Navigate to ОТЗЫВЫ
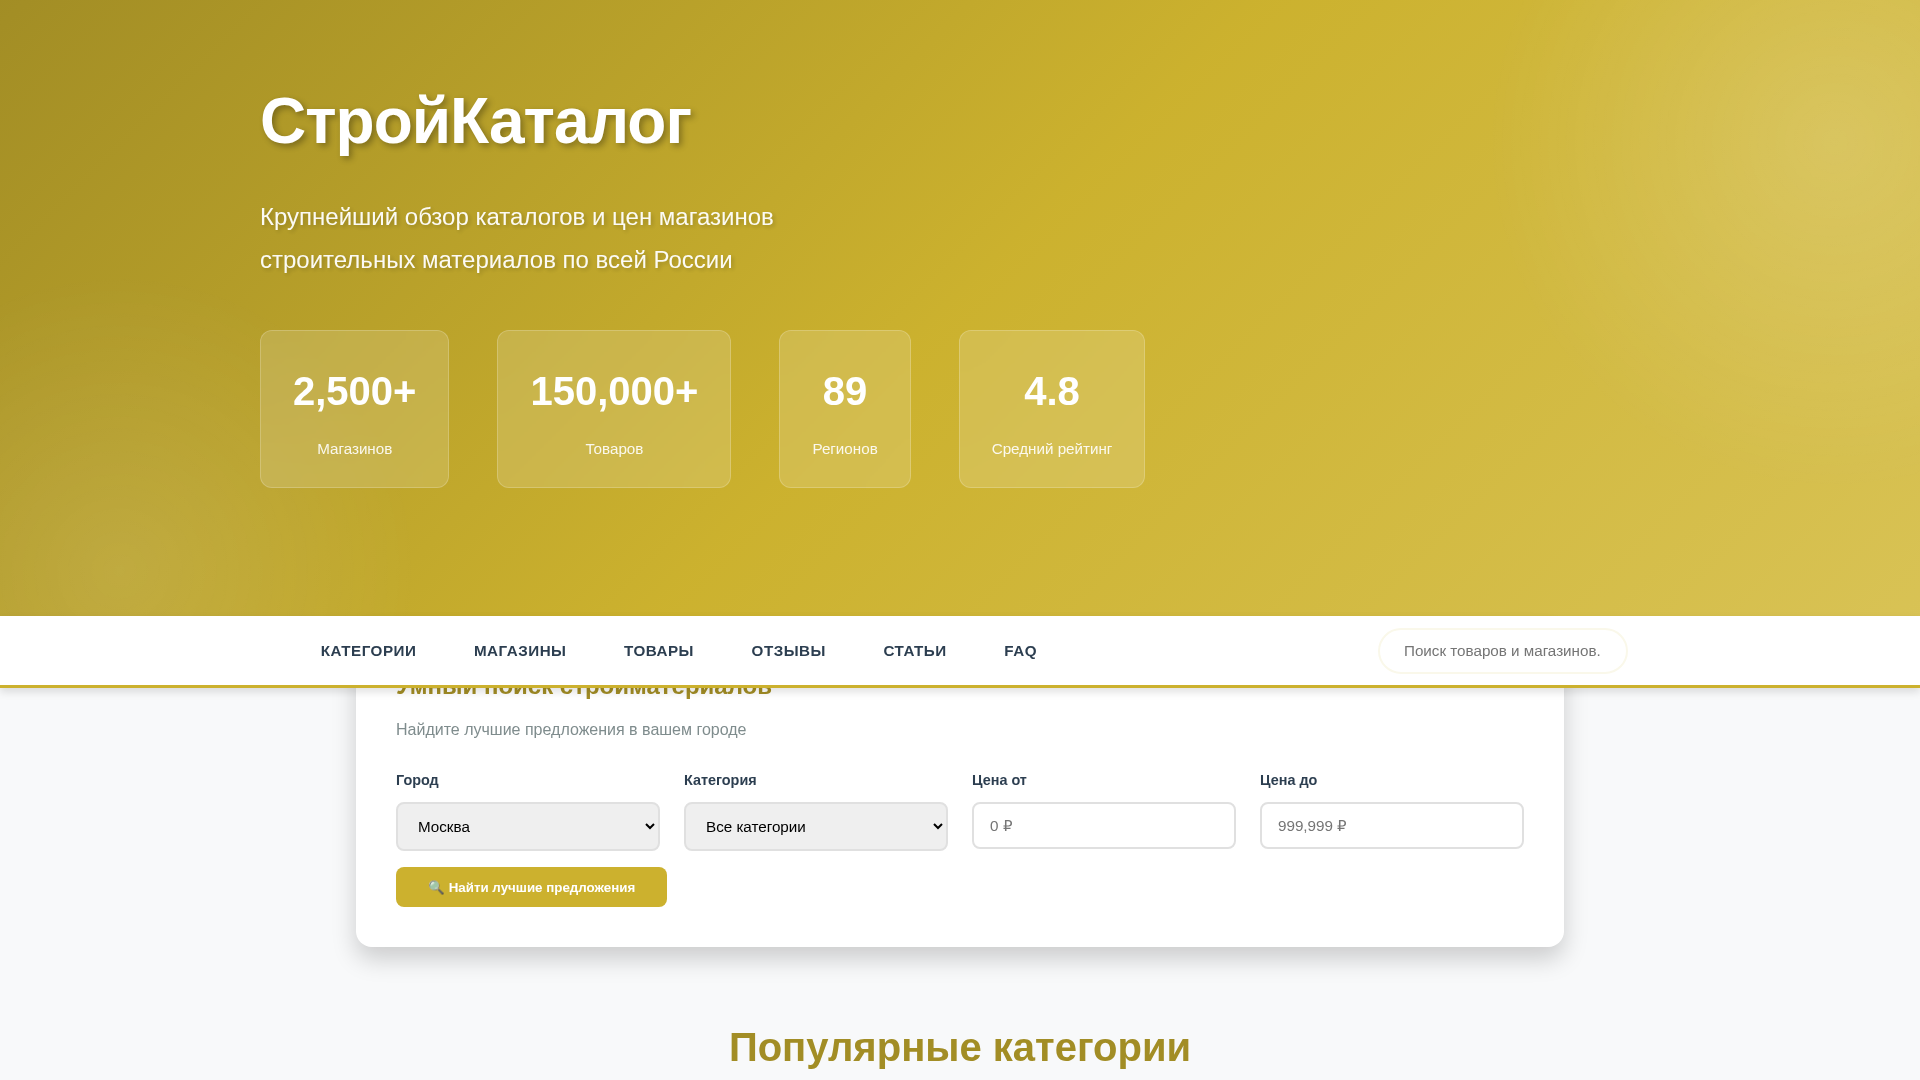Viewport: 1920px width, 1080px height. pyautogui.click(x=788, y=651)
